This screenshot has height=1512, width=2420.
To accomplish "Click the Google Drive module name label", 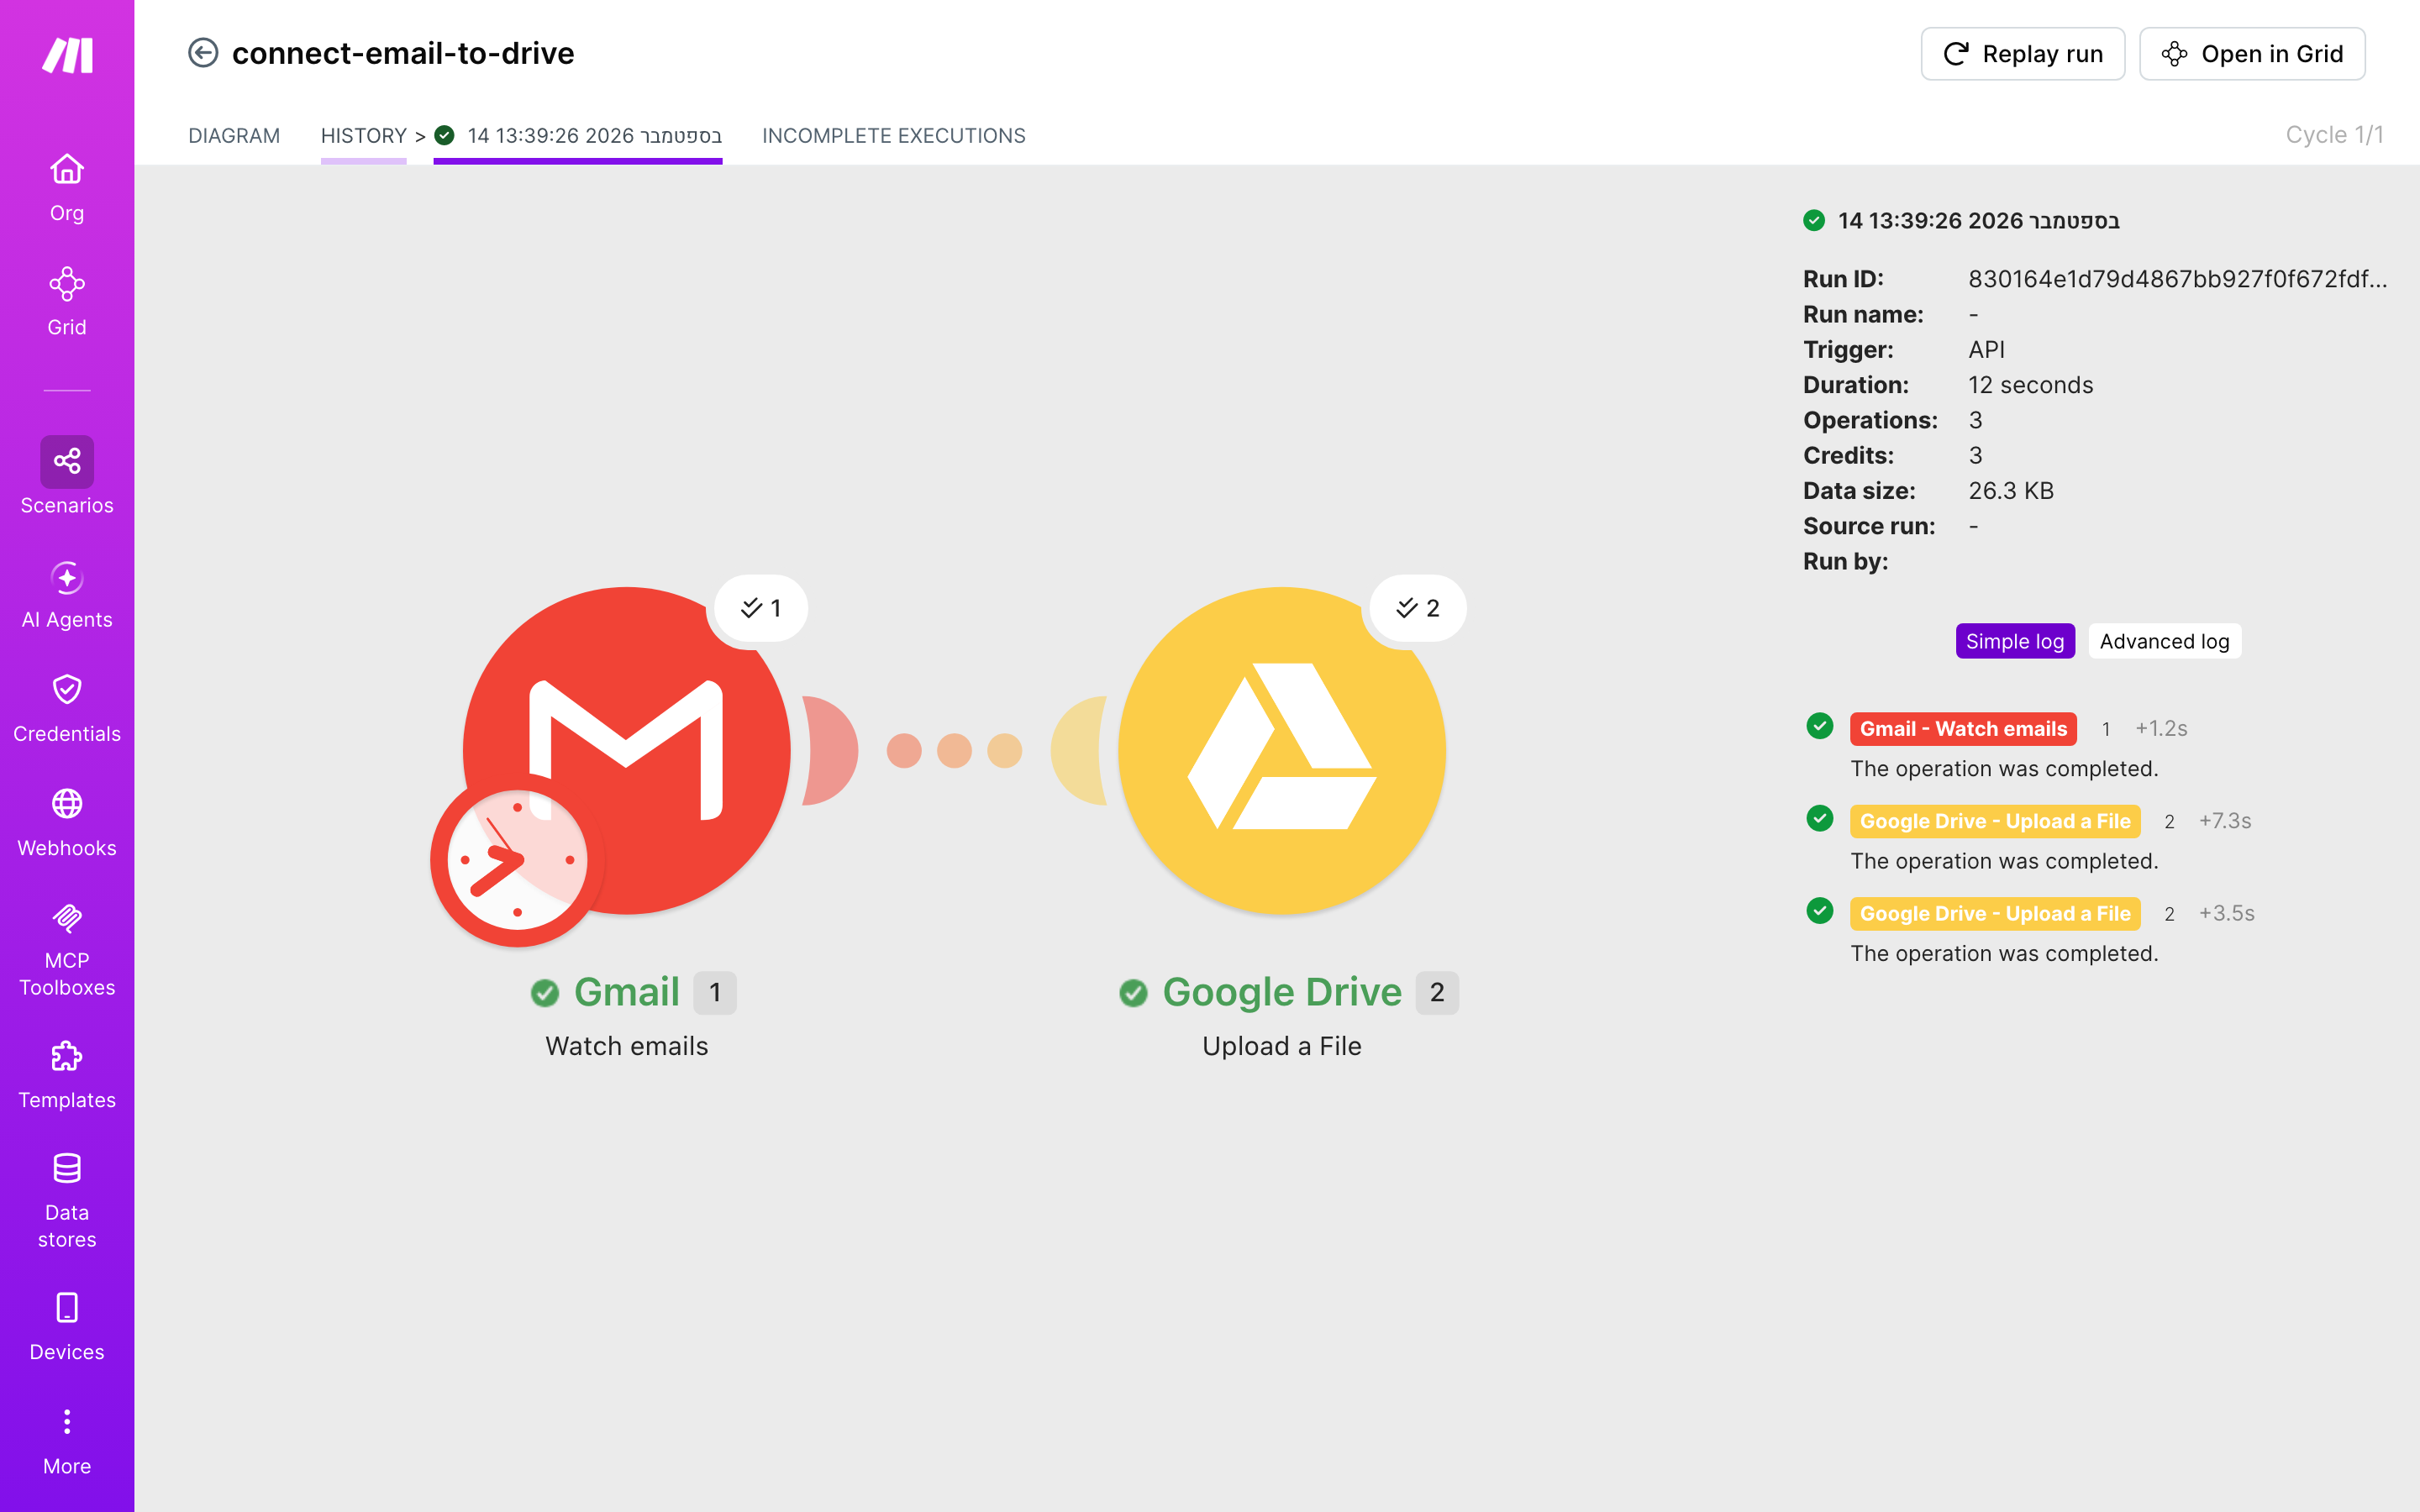I will coord(1282,992).
